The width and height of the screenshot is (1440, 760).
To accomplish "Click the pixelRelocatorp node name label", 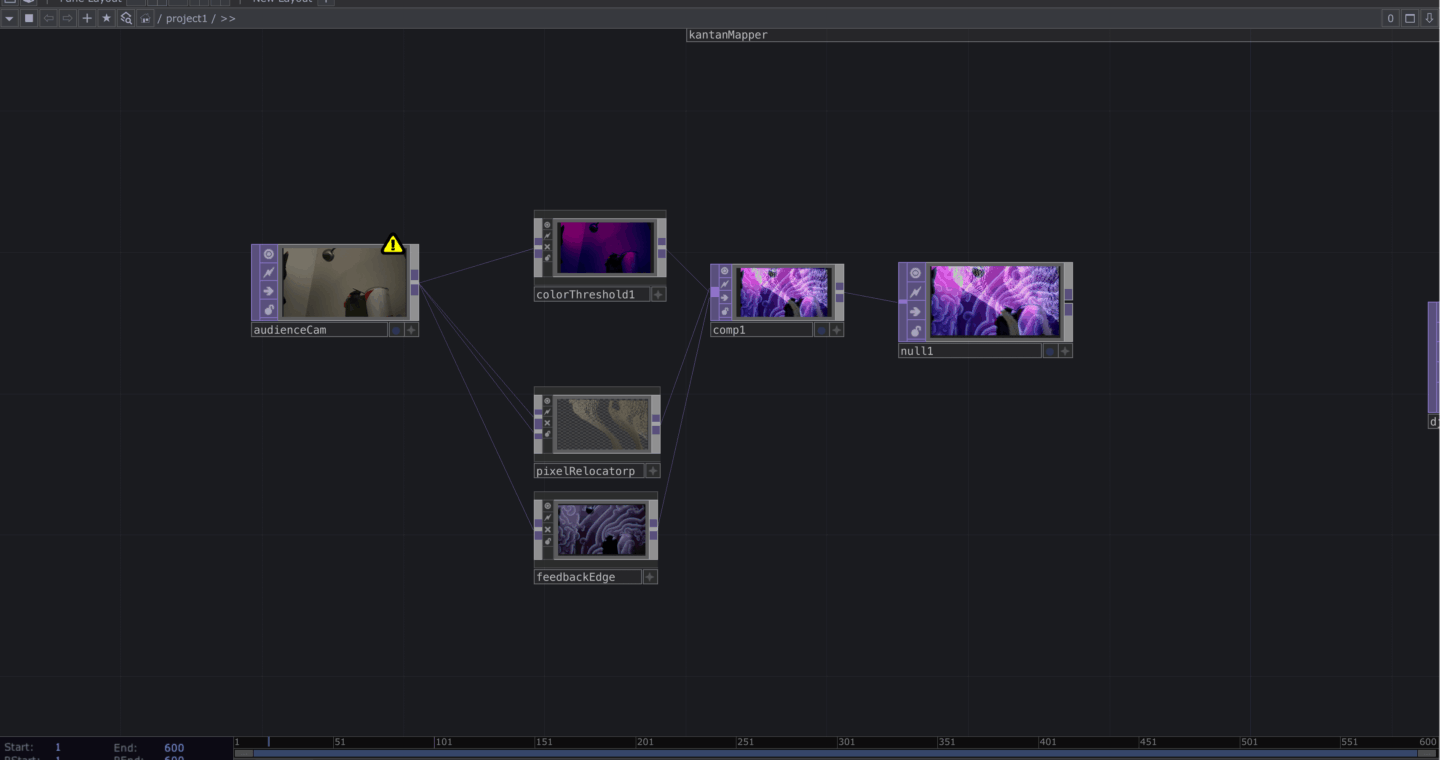I will pyautogui.click(x=586, y=471).
